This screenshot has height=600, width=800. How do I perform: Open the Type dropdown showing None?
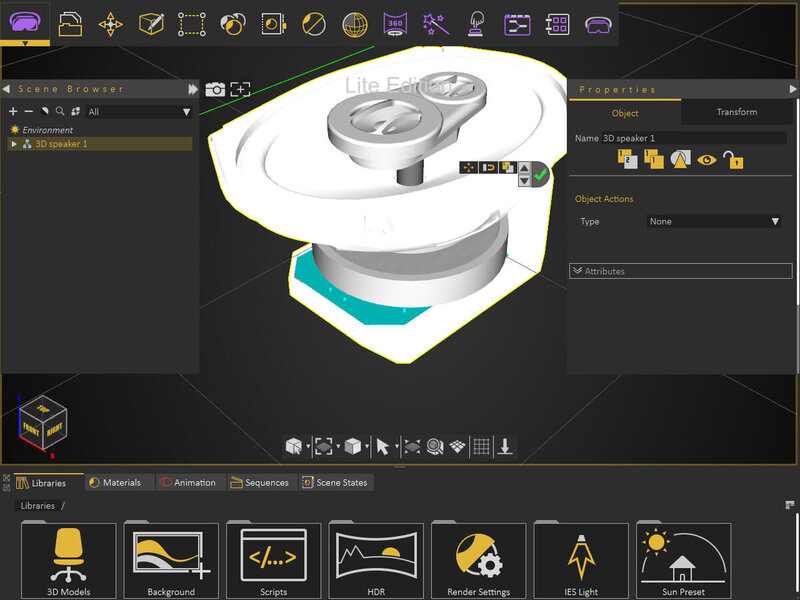click(x=713, y=221)
